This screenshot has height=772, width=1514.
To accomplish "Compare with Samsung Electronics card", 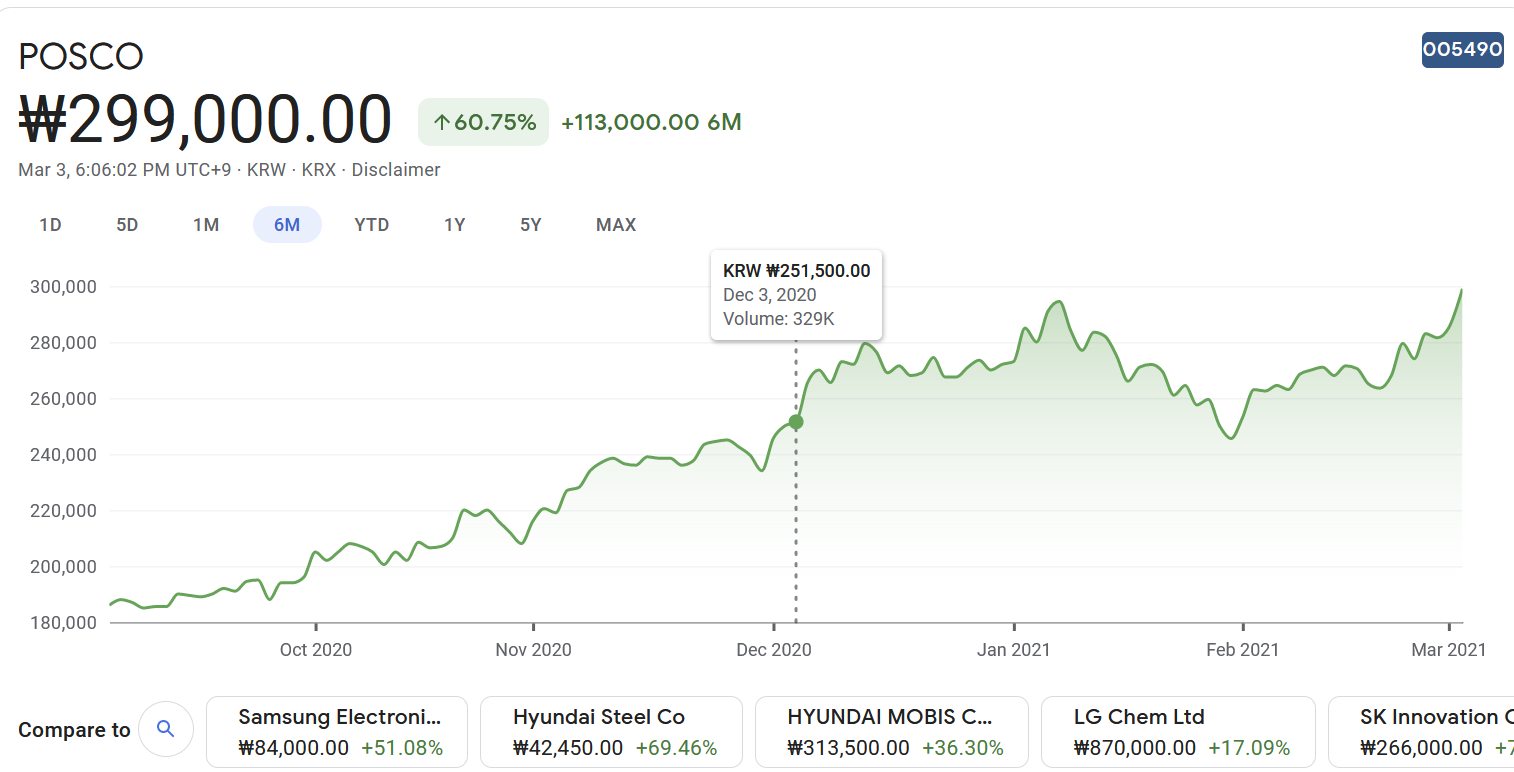I will click(x=337, y=732).
